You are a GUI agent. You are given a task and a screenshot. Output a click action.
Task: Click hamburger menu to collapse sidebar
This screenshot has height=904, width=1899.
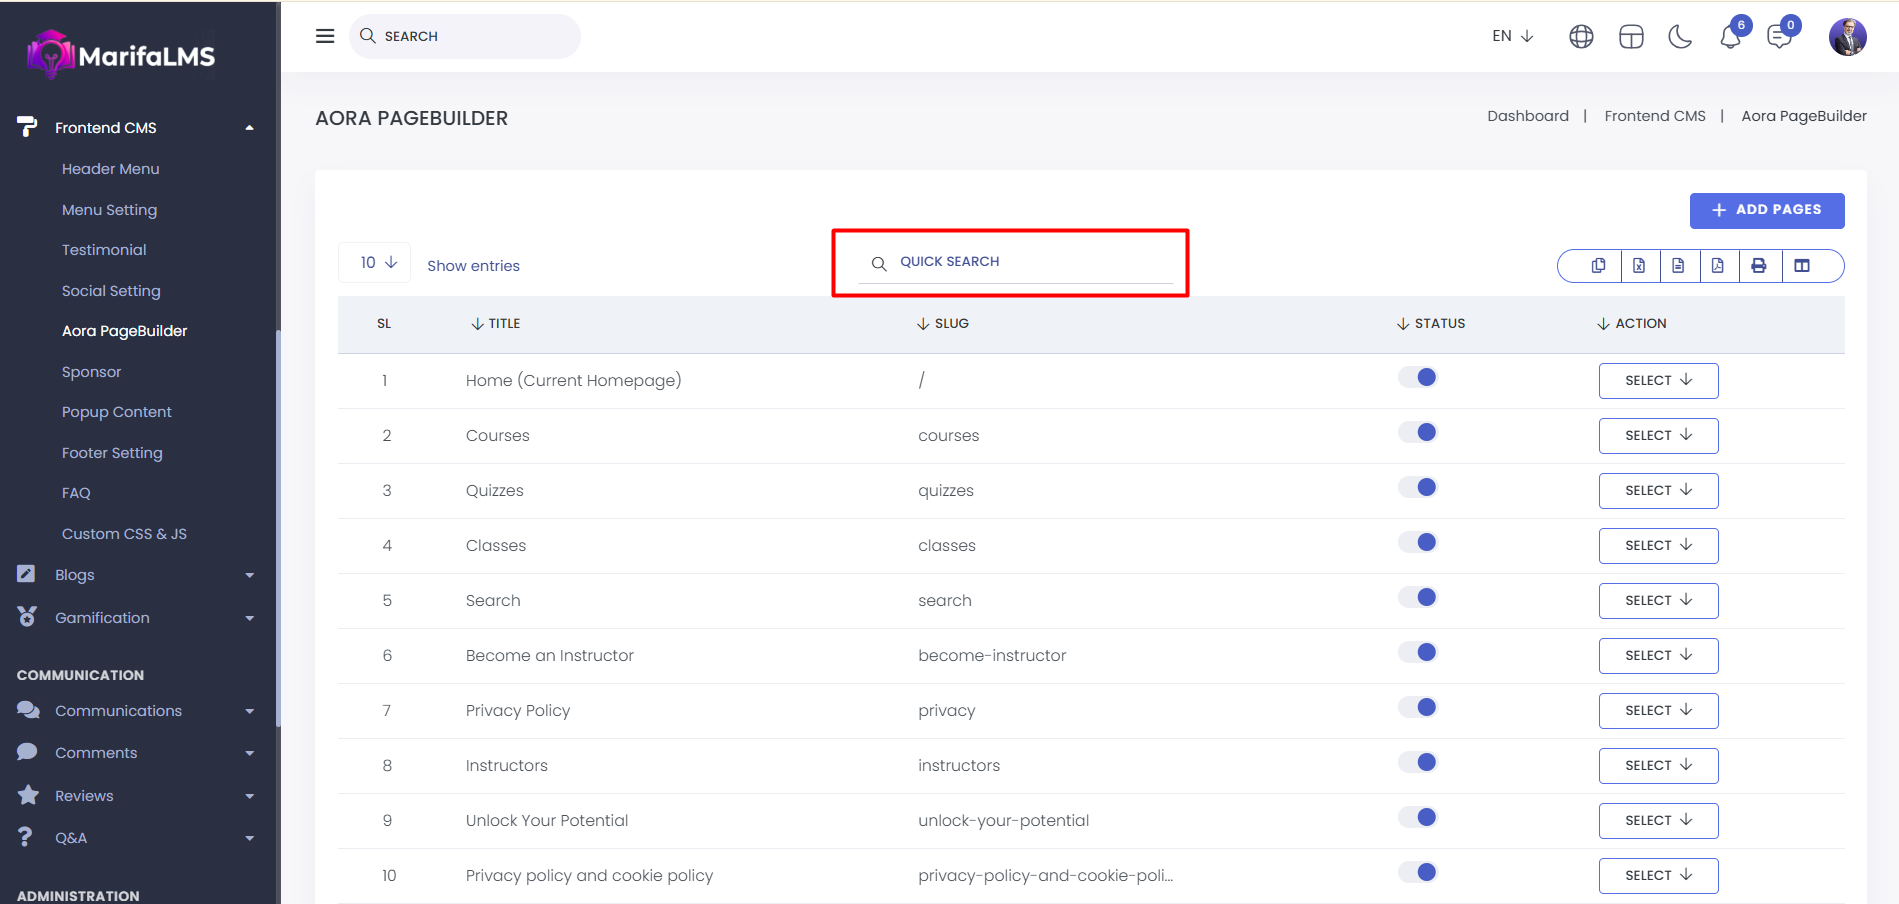[325, 36]
